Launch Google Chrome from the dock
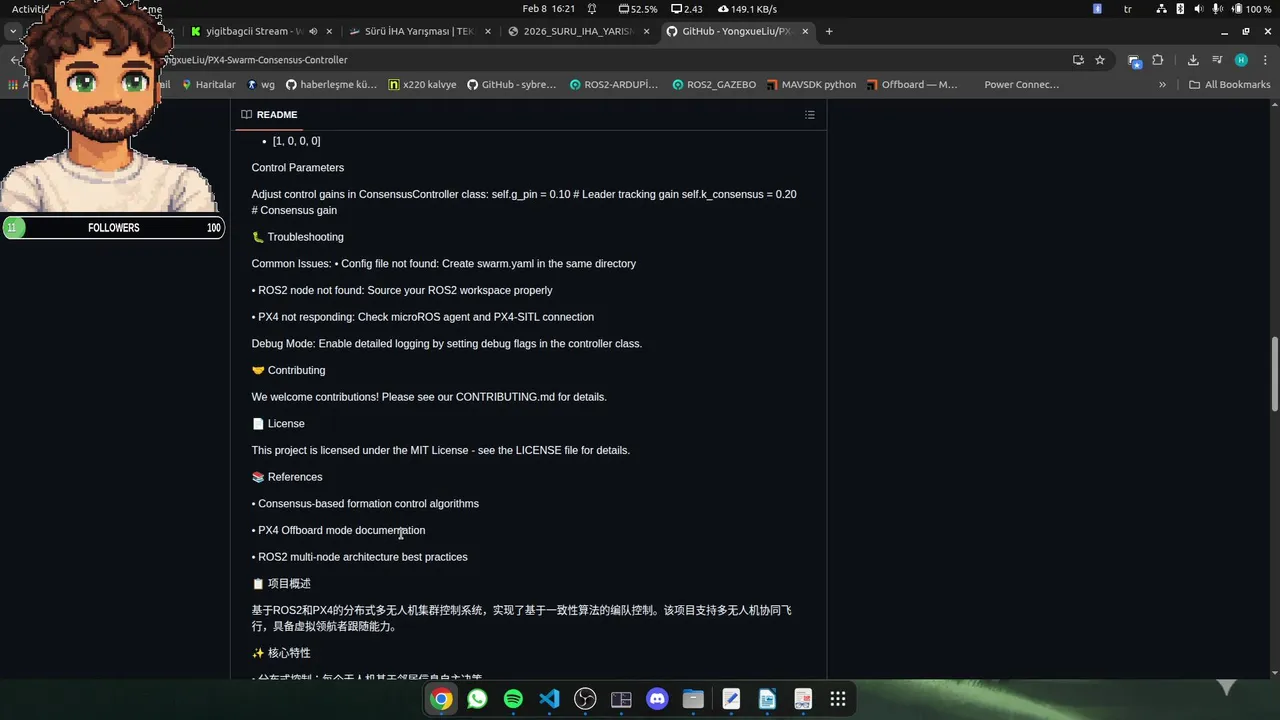Viewport: 1280px width, 720px height. coord(441,699)
